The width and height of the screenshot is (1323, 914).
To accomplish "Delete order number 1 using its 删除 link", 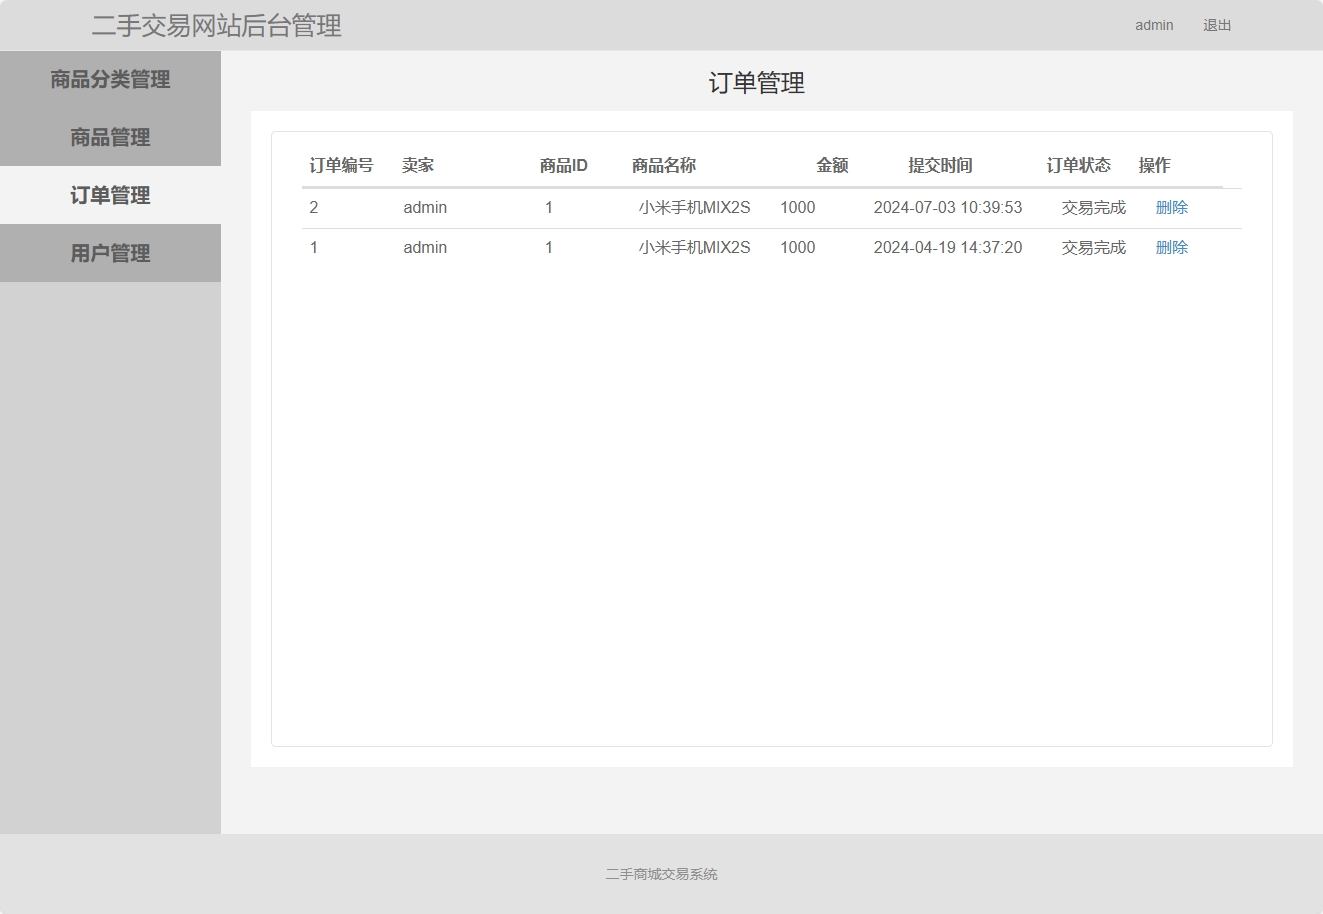I will pos(1171,247).
